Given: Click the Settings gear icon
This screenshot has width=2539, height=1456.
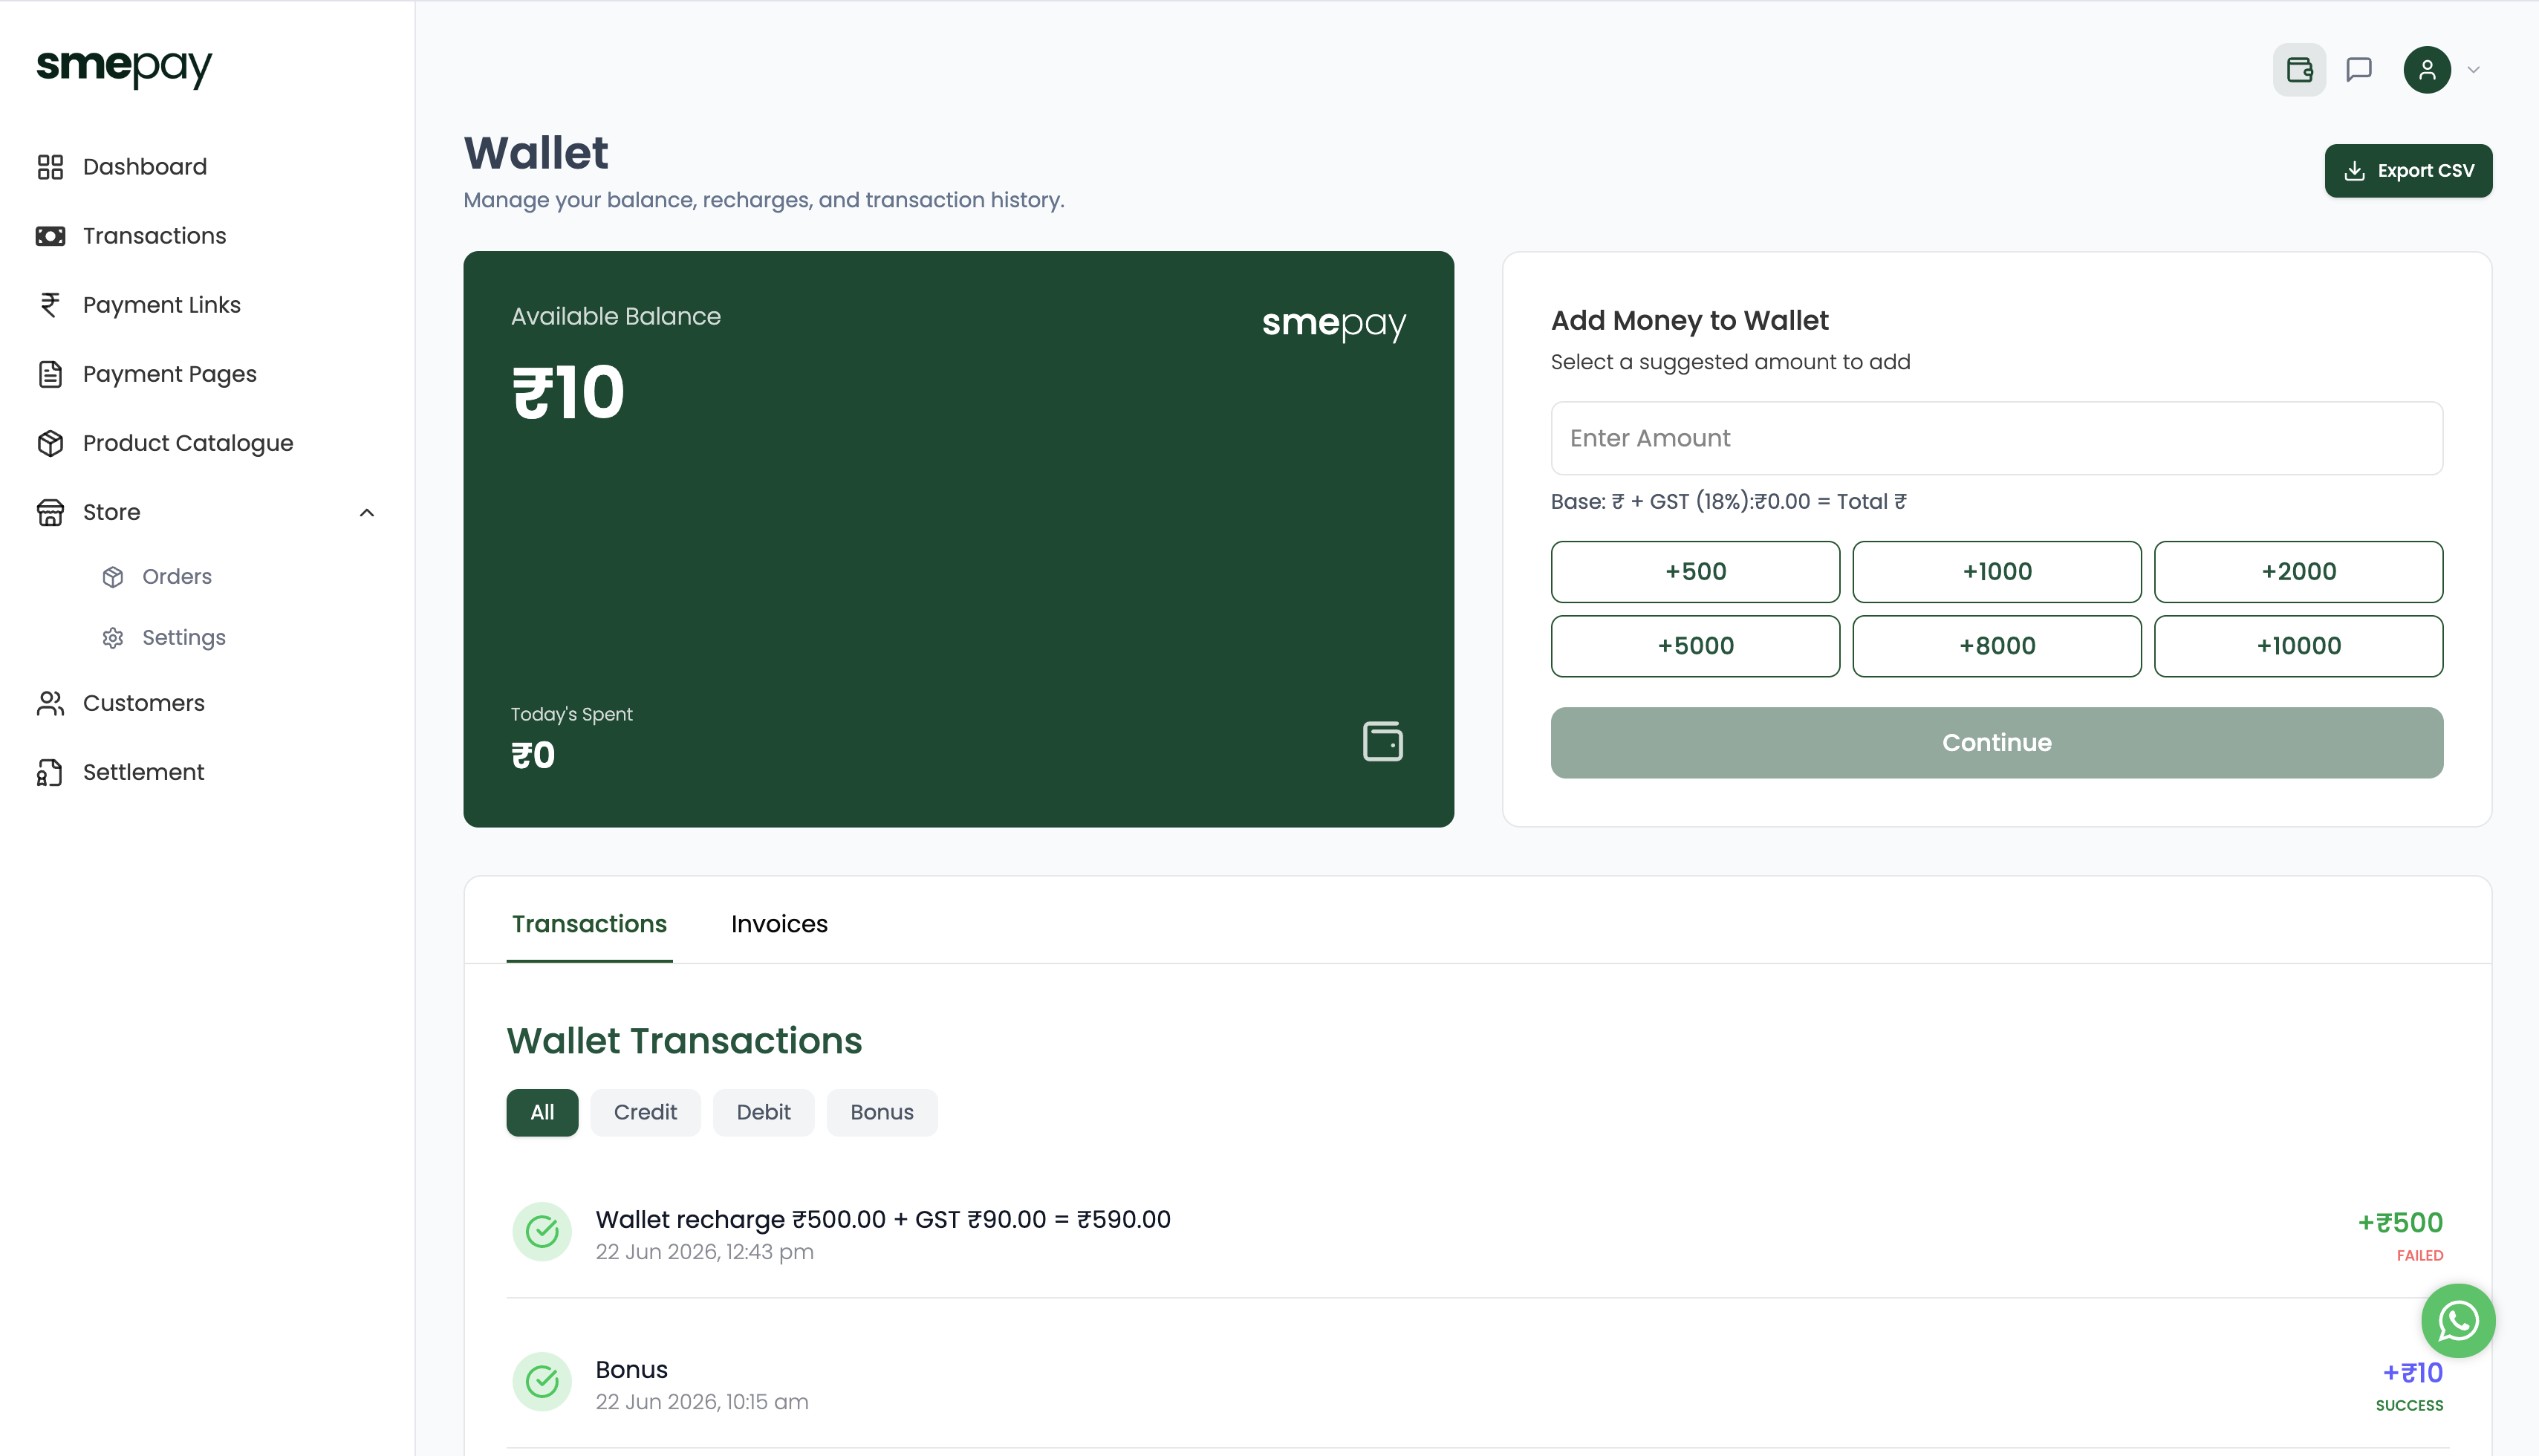Looking at the screenshot, I should [113, 638].
